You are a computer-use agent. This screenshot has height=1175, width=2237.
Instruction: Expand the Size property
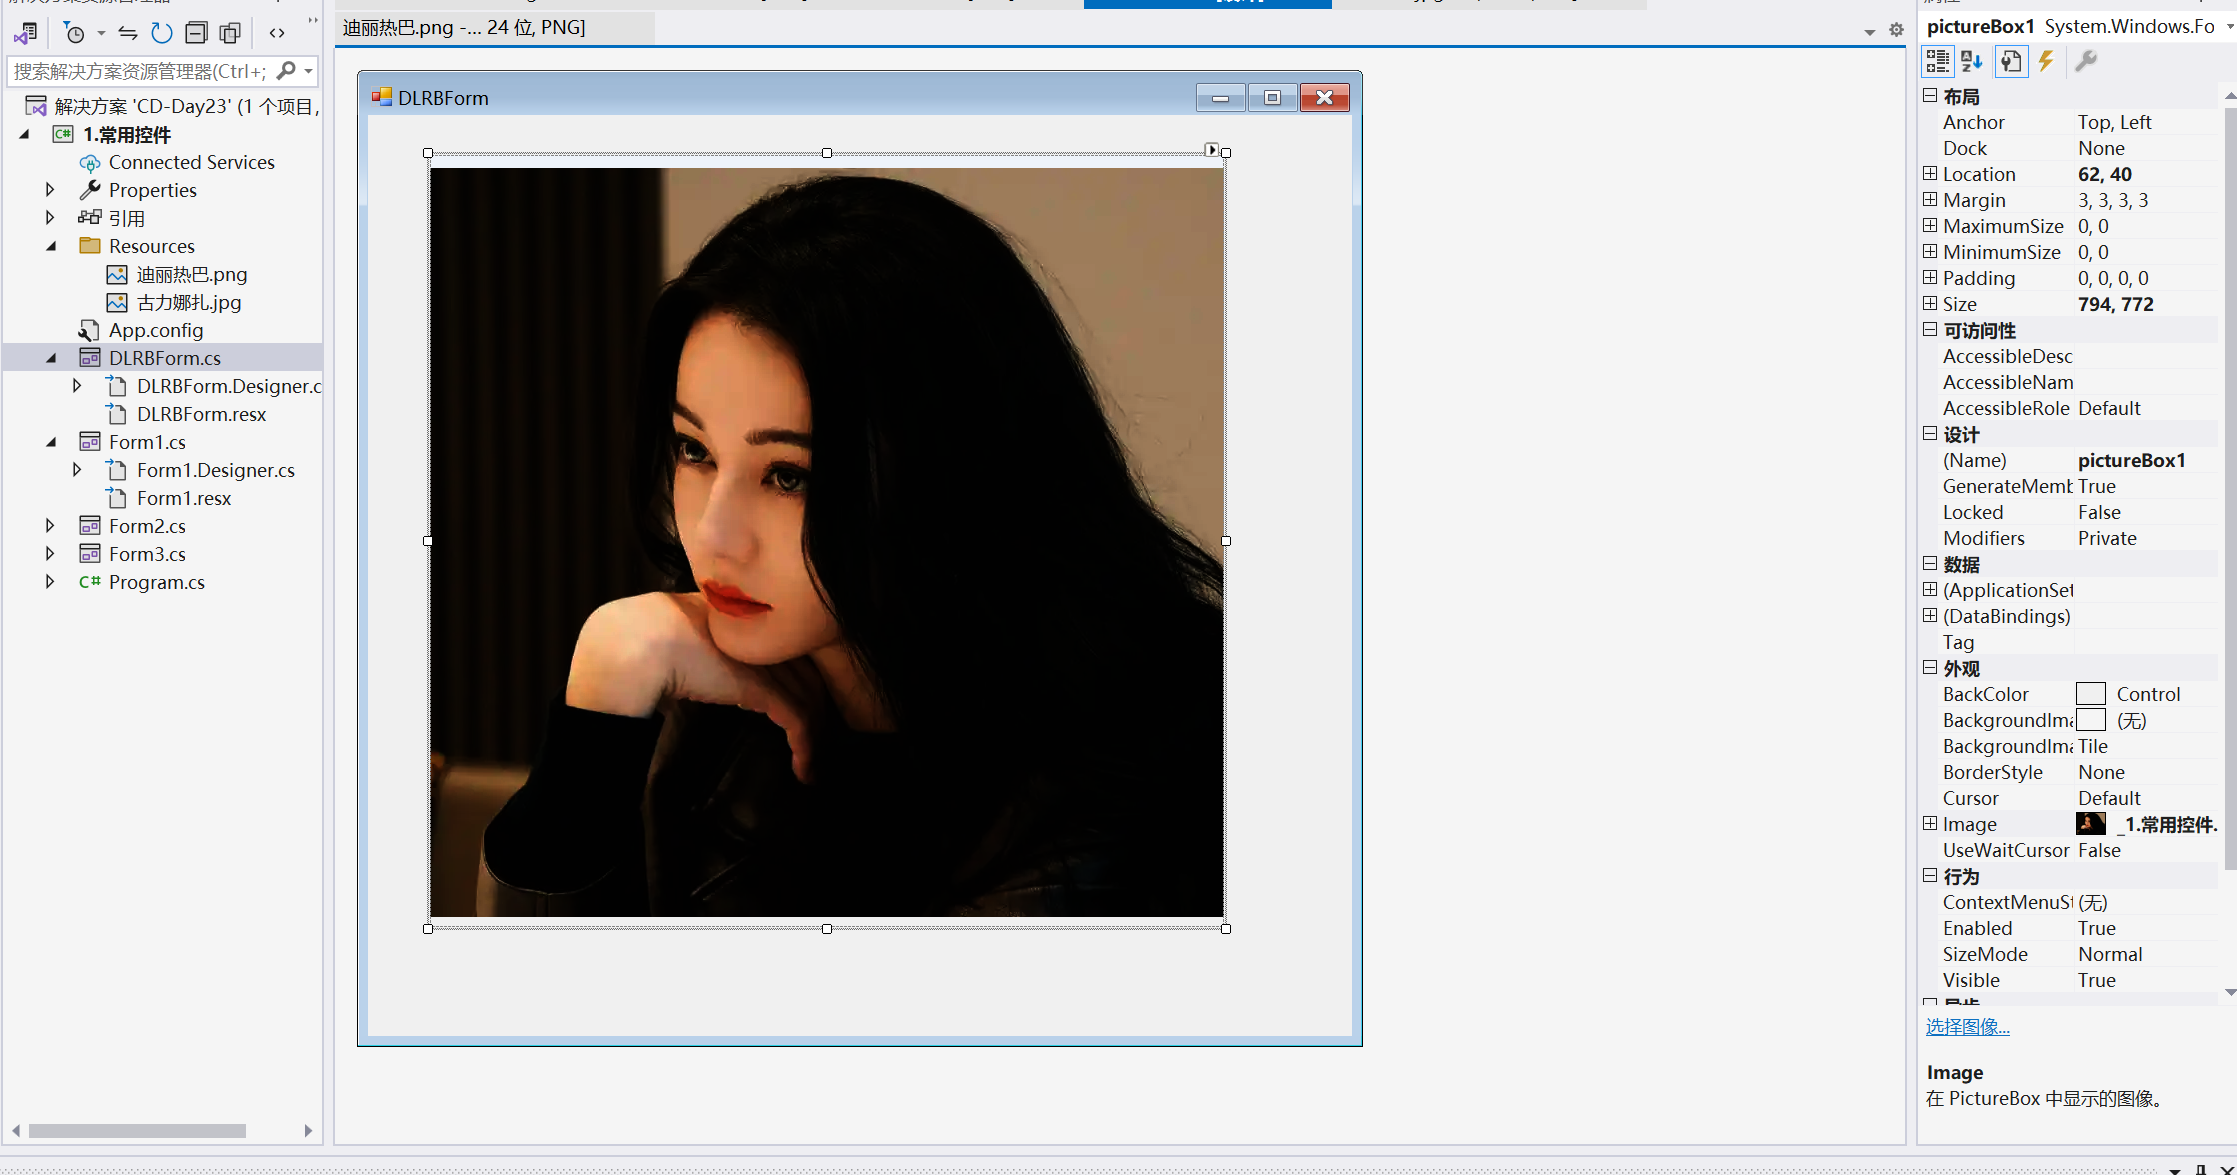tap(1930, 303)
